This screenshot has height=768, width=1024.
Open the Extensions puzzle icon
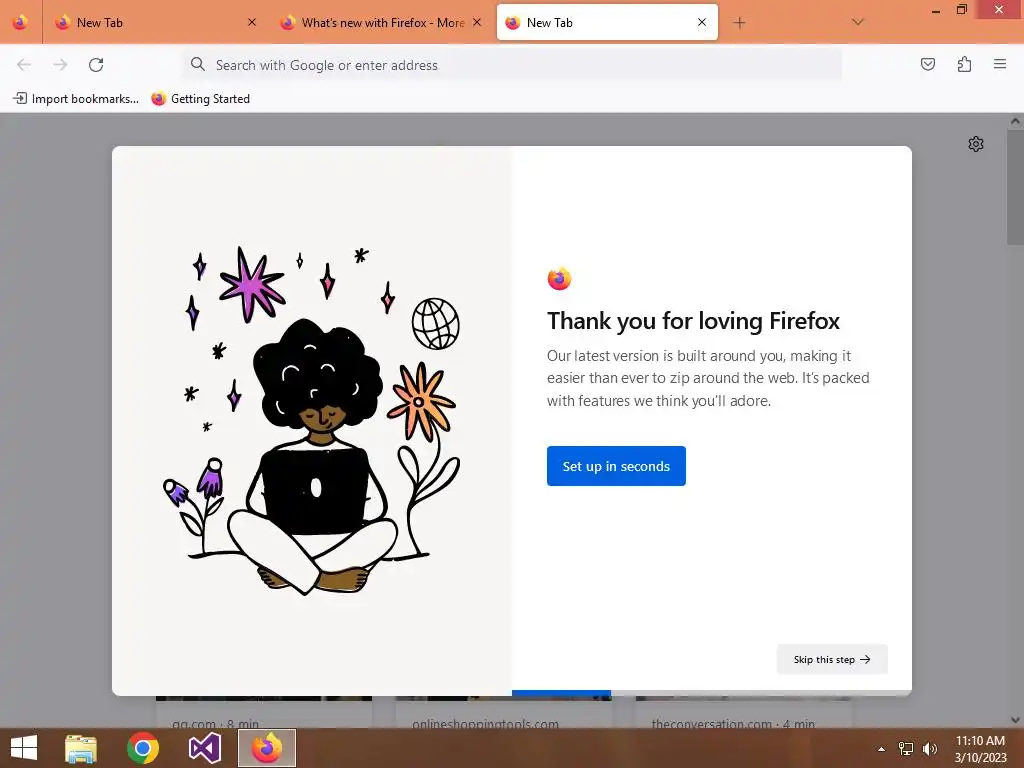point(964,64)
